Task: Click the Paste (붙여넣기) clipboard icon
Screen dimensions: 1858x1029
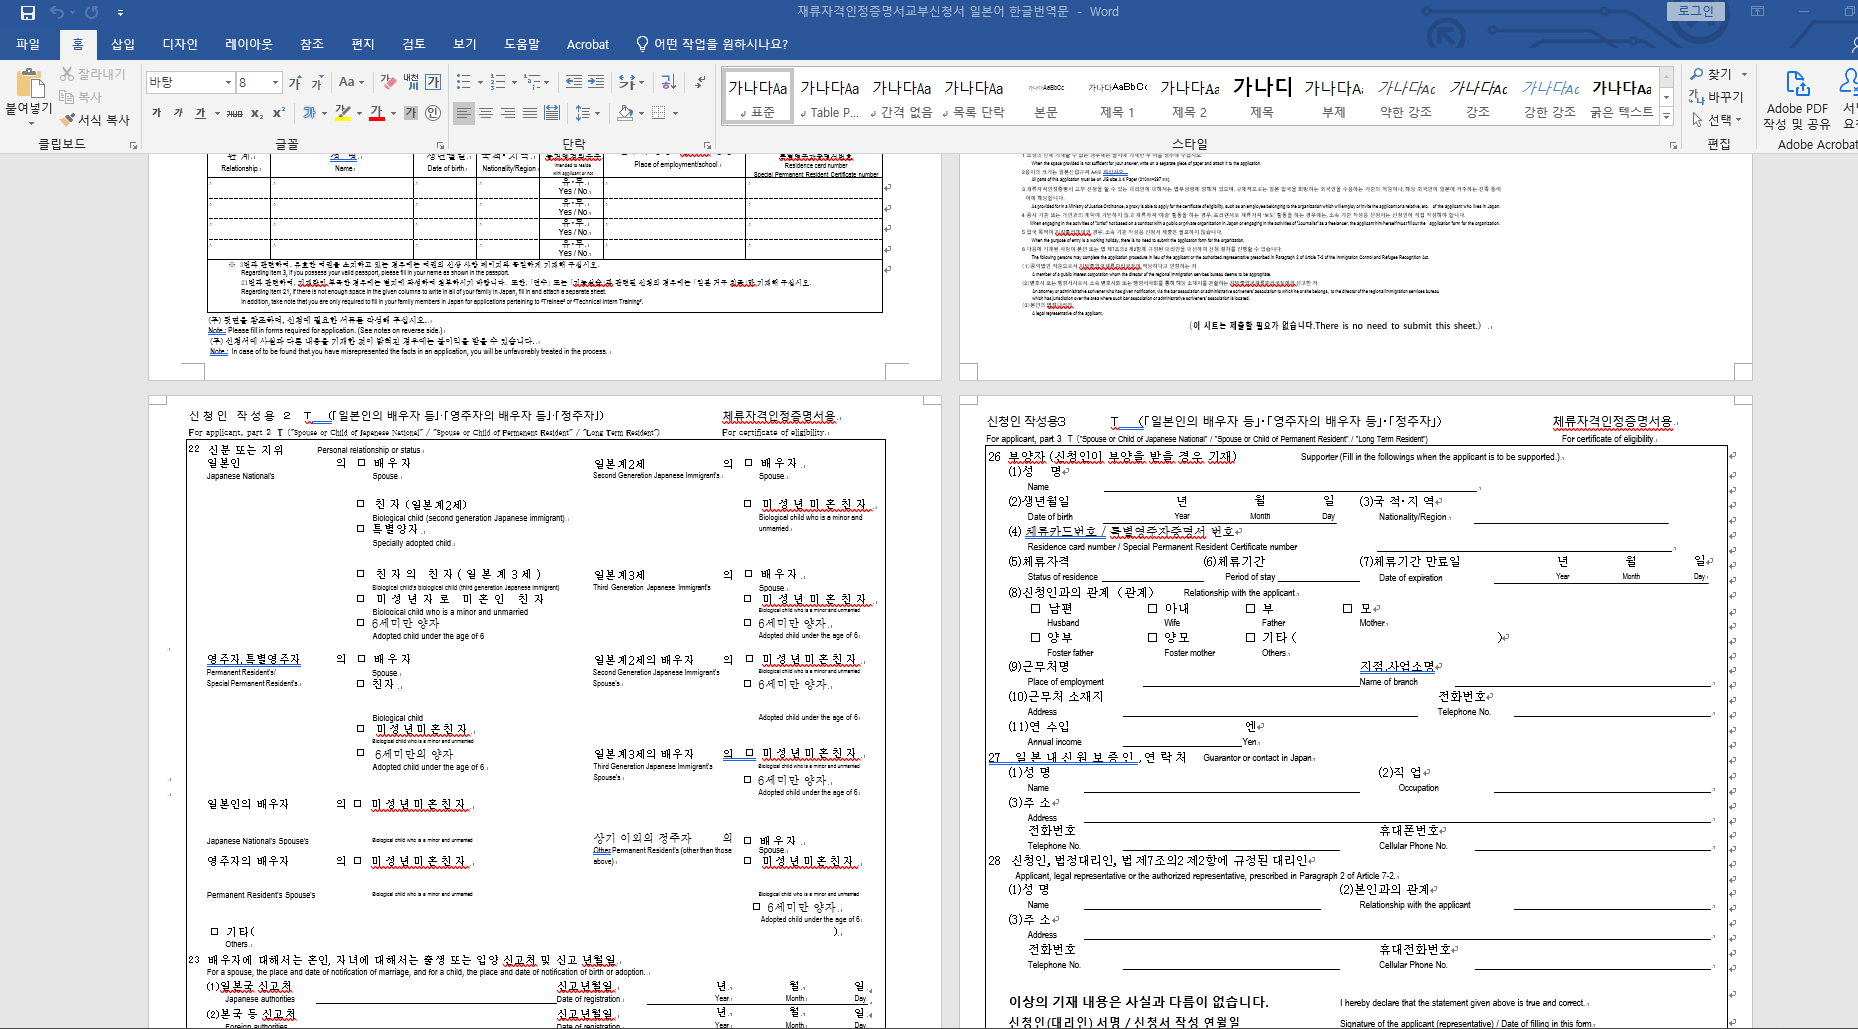Action: [x=29, y=85]
